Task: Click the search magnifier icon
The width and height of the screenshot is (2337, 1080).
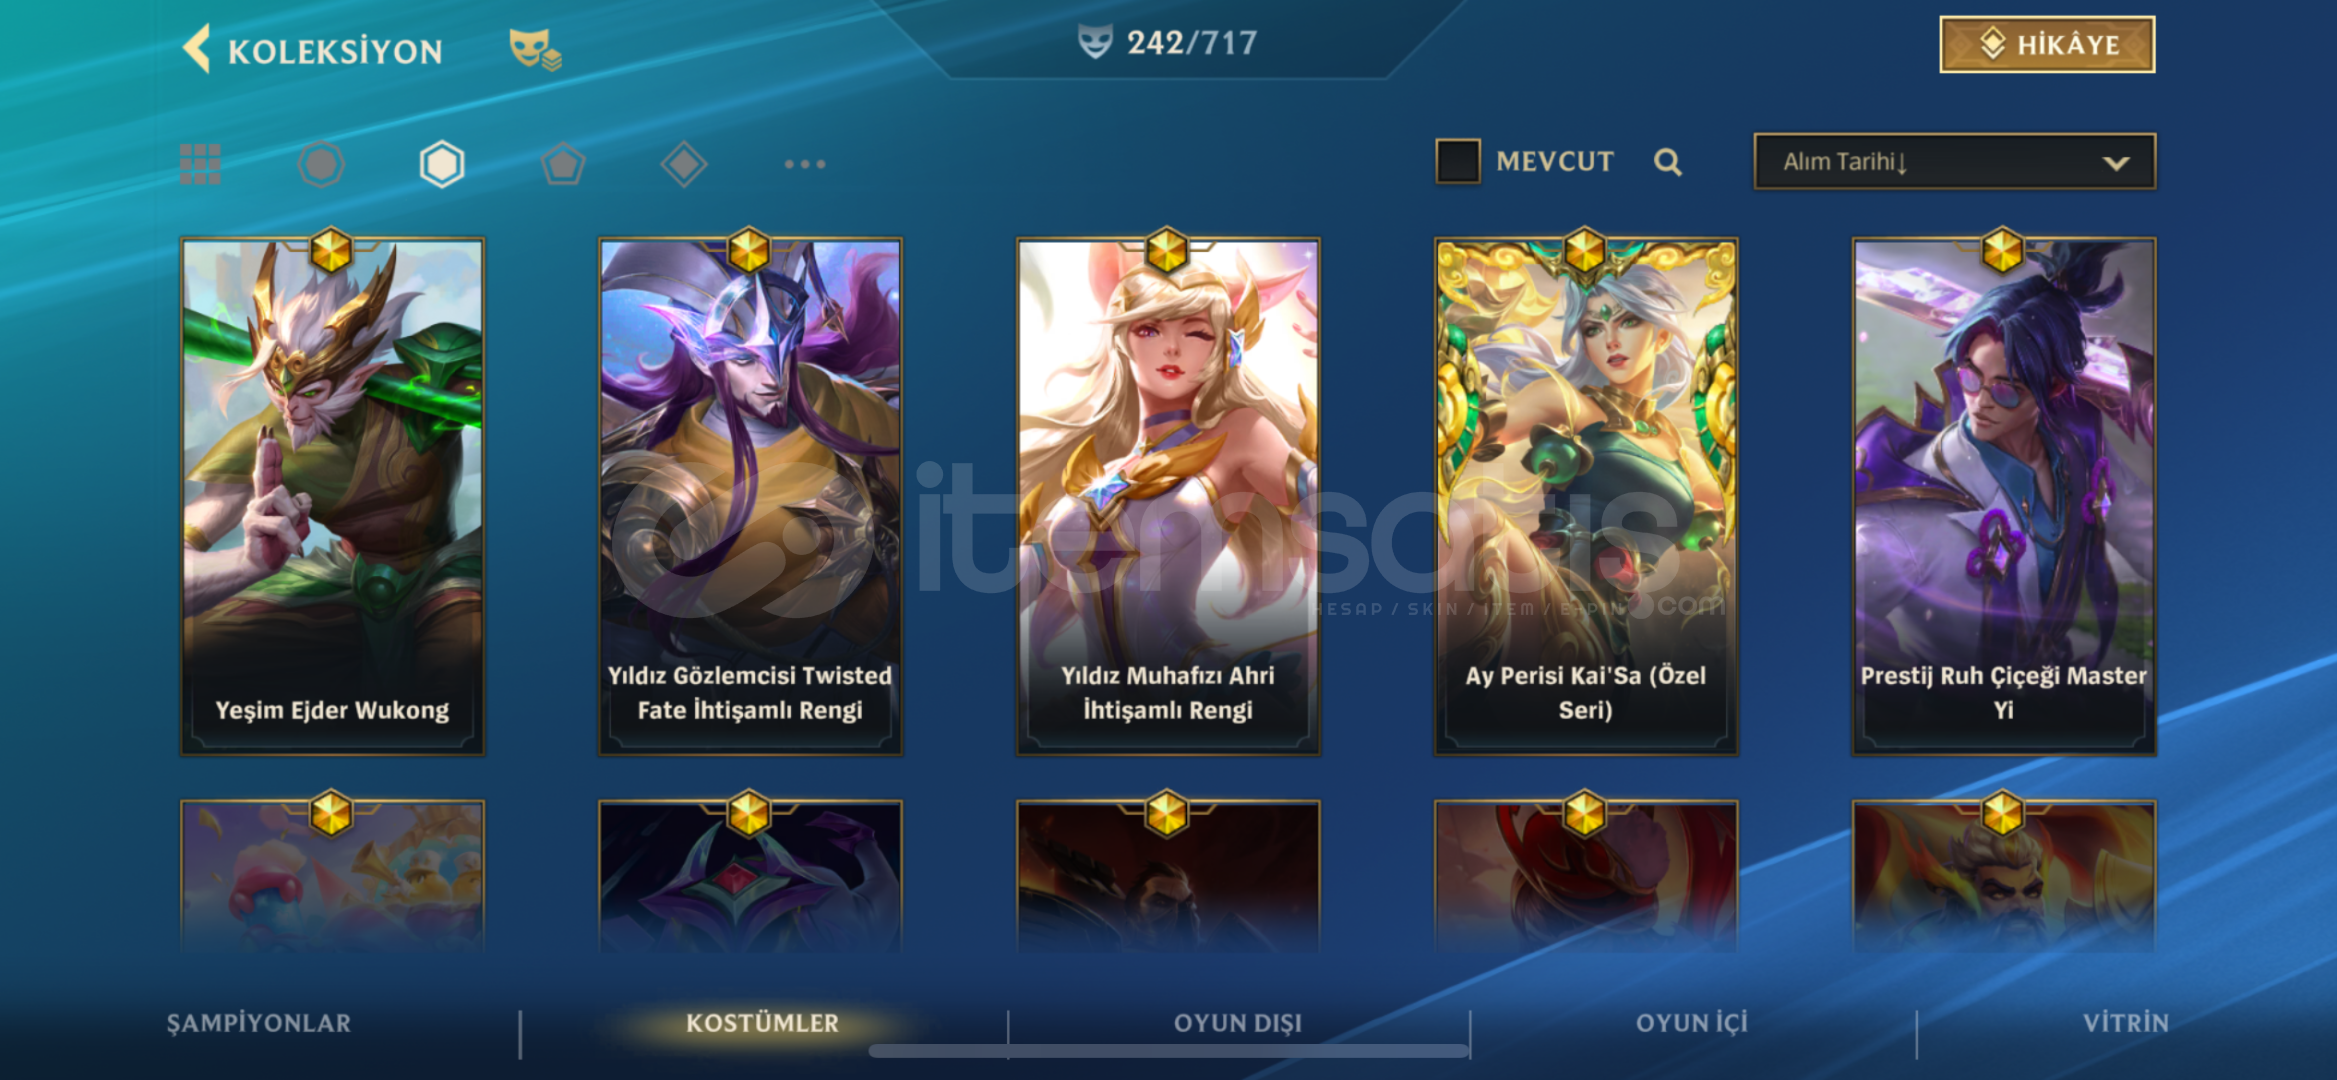Action: coord(1667,162)
